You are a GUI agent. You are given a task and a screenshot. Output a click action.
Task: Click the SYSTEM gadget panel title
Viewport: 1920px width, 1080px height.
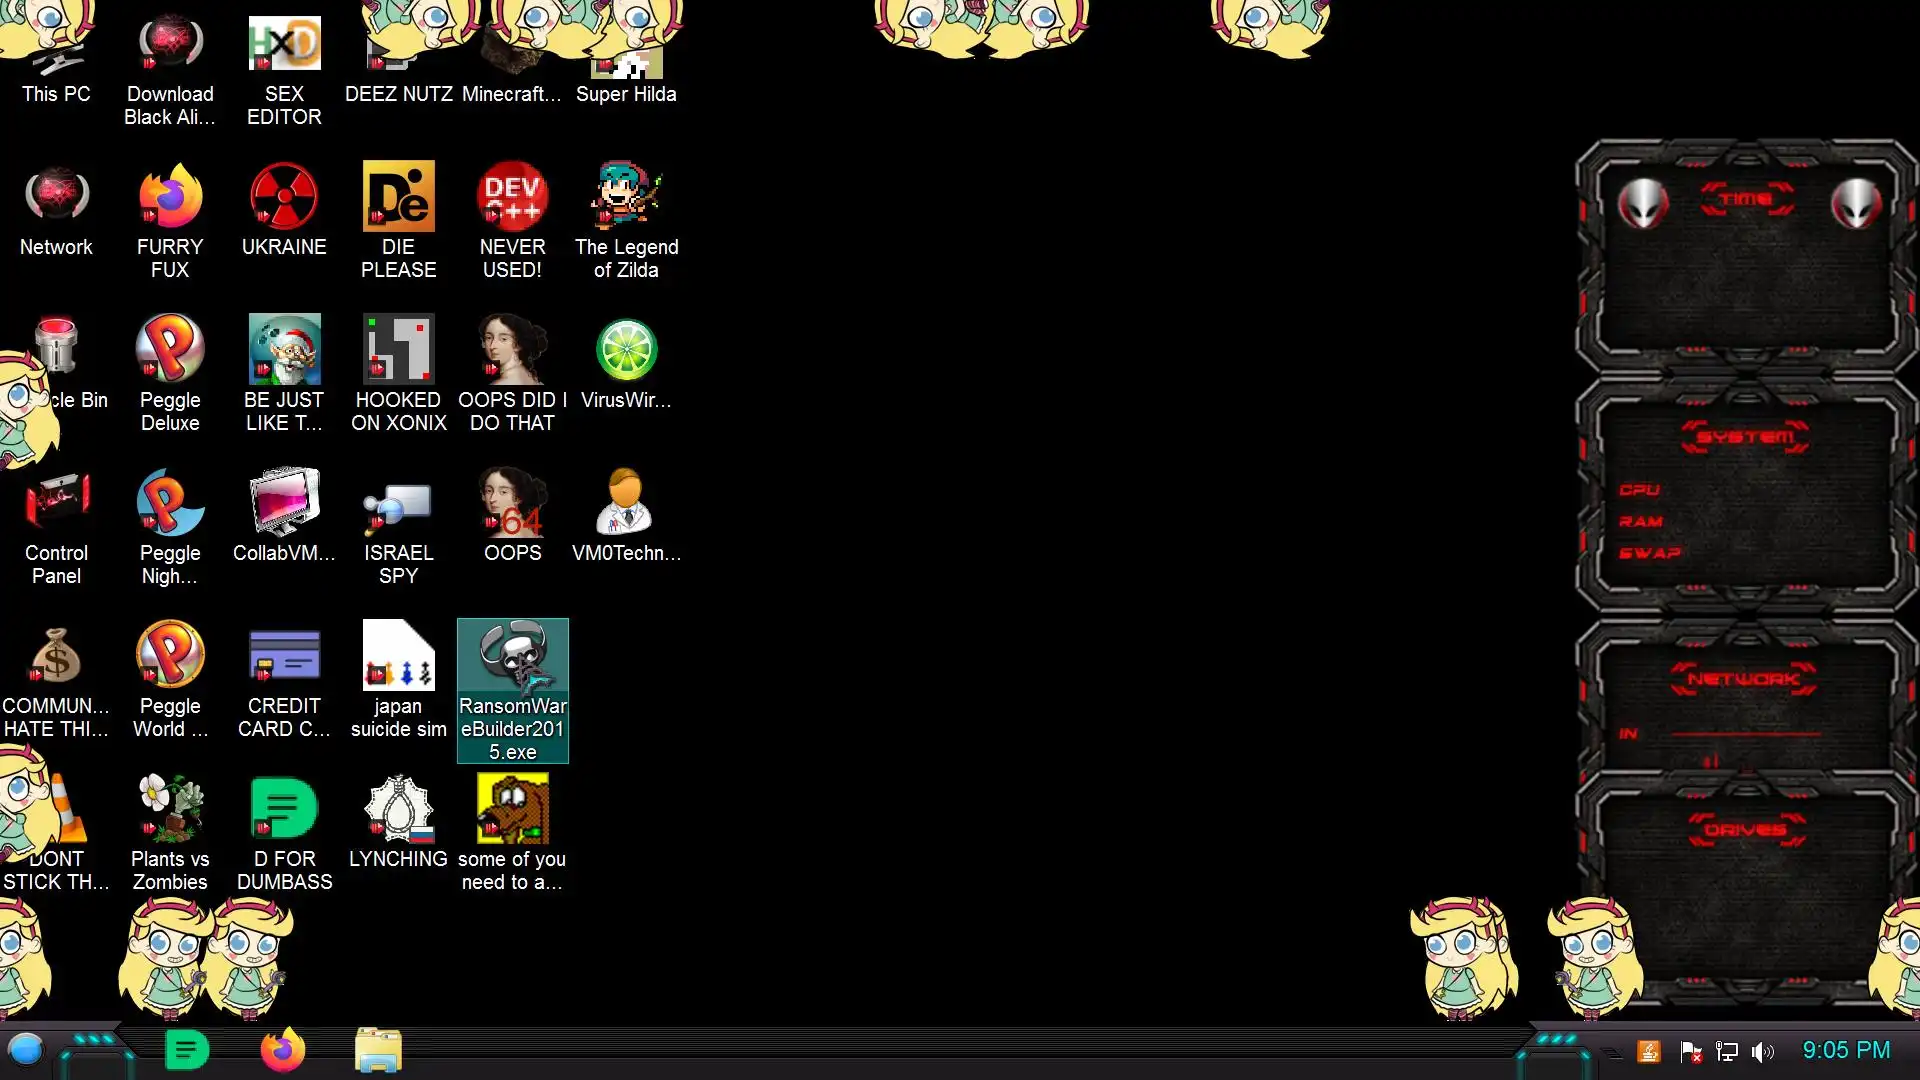(1746, 437)
